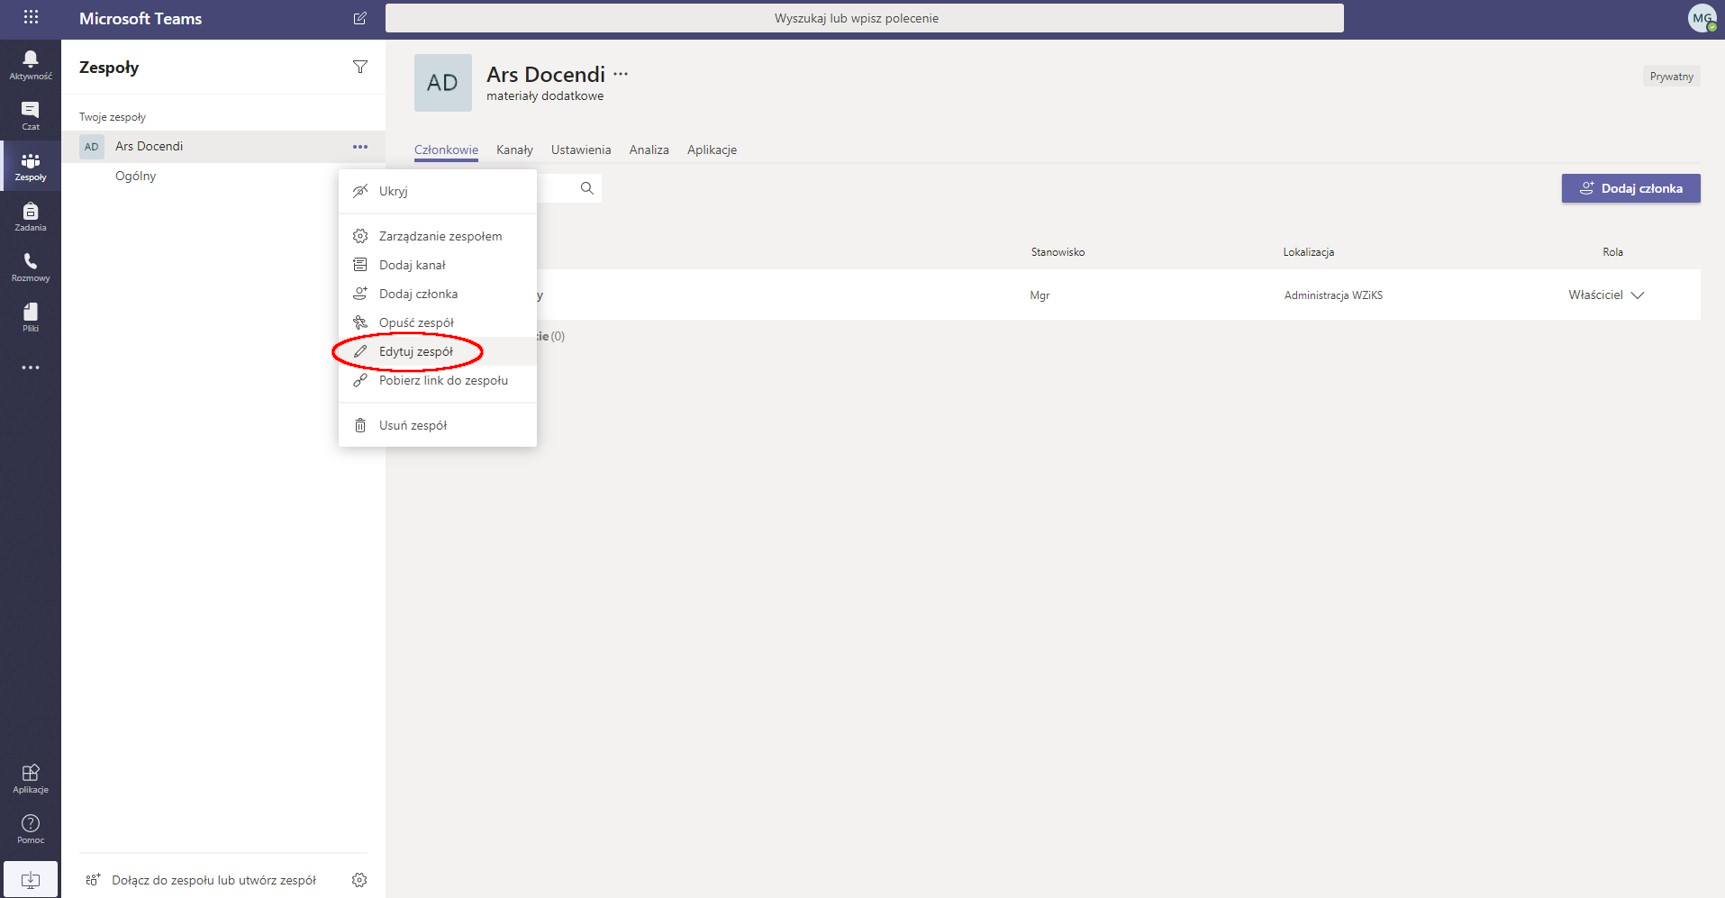Click the member search magnifier icon
Image resolution: width=1725 pixels, height=898 pixels.
click(587, 188)
